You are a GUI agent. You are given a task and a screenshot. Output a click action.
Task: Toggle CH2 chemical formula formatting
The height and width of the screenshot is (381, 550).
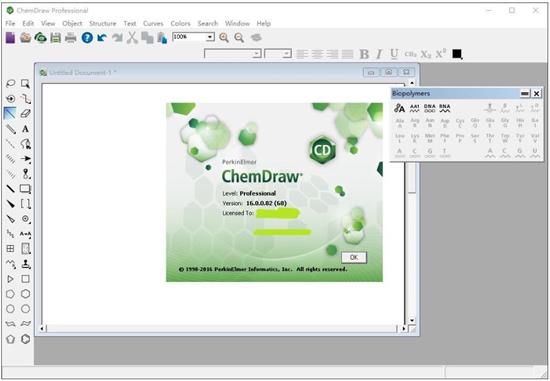point(410,54)
